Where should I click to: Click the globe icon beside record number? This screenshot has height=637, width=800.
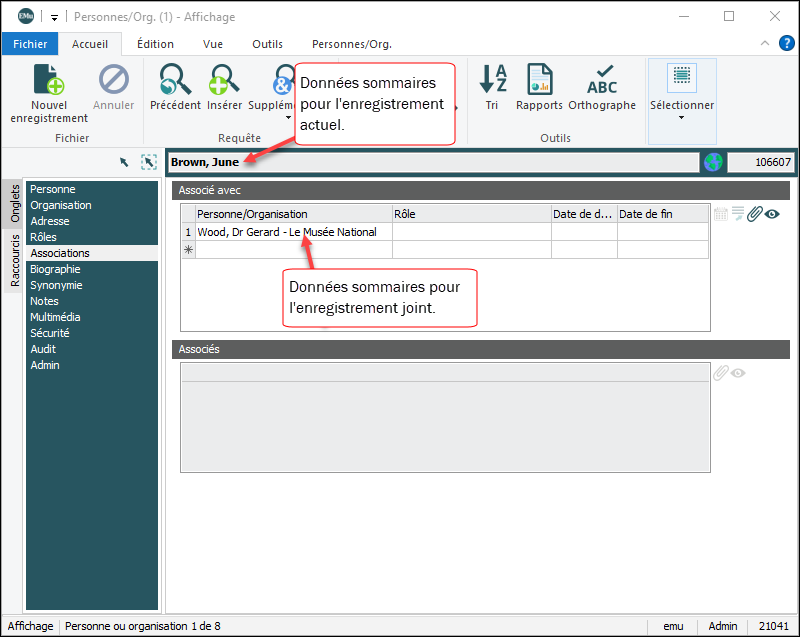(x=713, y=162)
